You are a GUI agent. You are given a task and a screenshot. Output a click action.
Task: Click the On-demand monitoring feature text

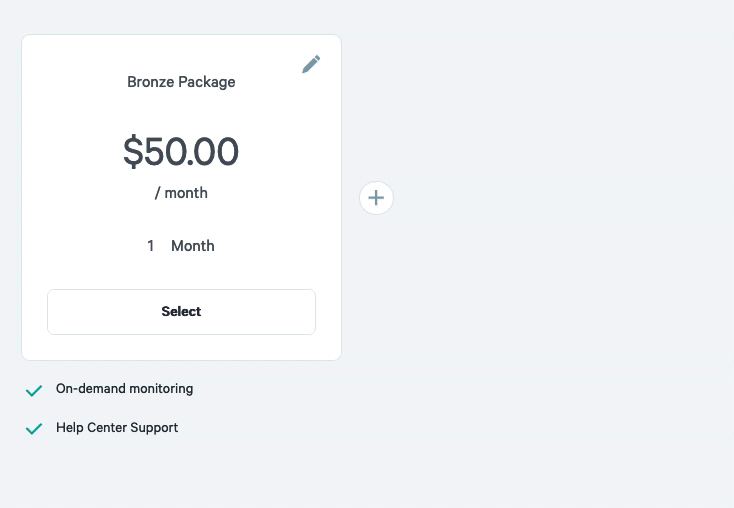coord(125,389)
